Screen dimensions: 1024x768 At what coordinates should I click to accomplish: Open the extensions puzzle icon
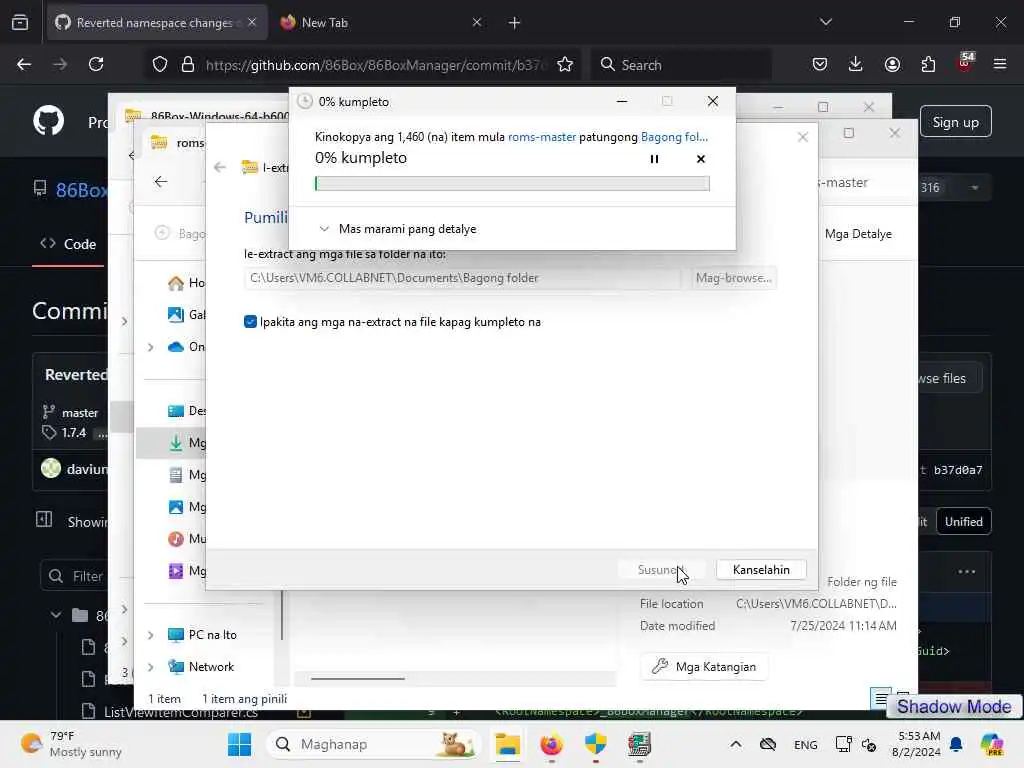[x=928, y=64]
